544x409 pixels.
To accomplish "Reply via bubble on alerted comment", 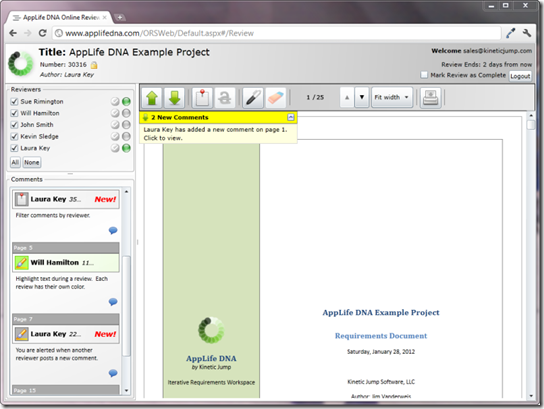I will pyautogui.click(x=113, y=373).
